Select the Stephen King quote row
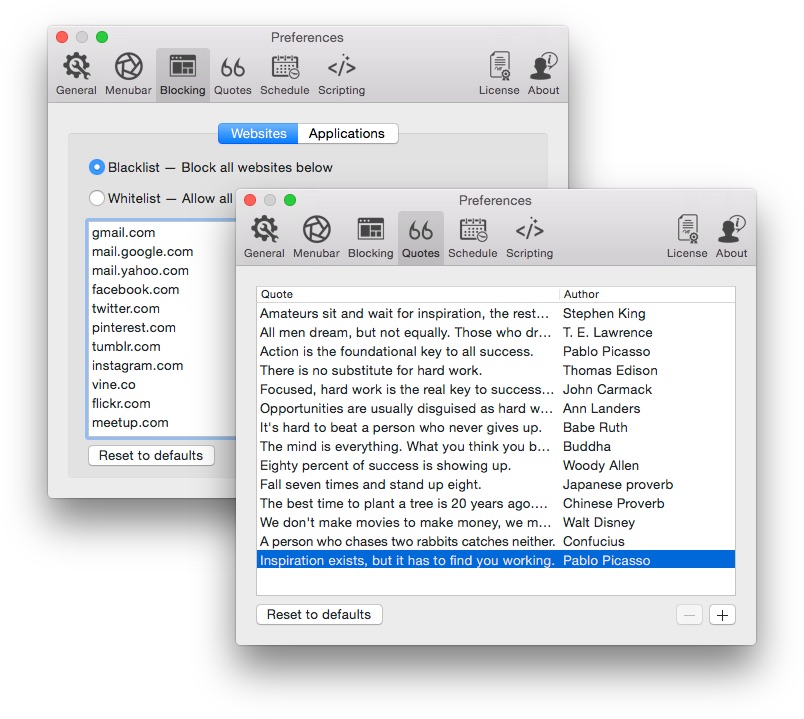This screenshot has width=804, height=719. [x=496, y=313]
